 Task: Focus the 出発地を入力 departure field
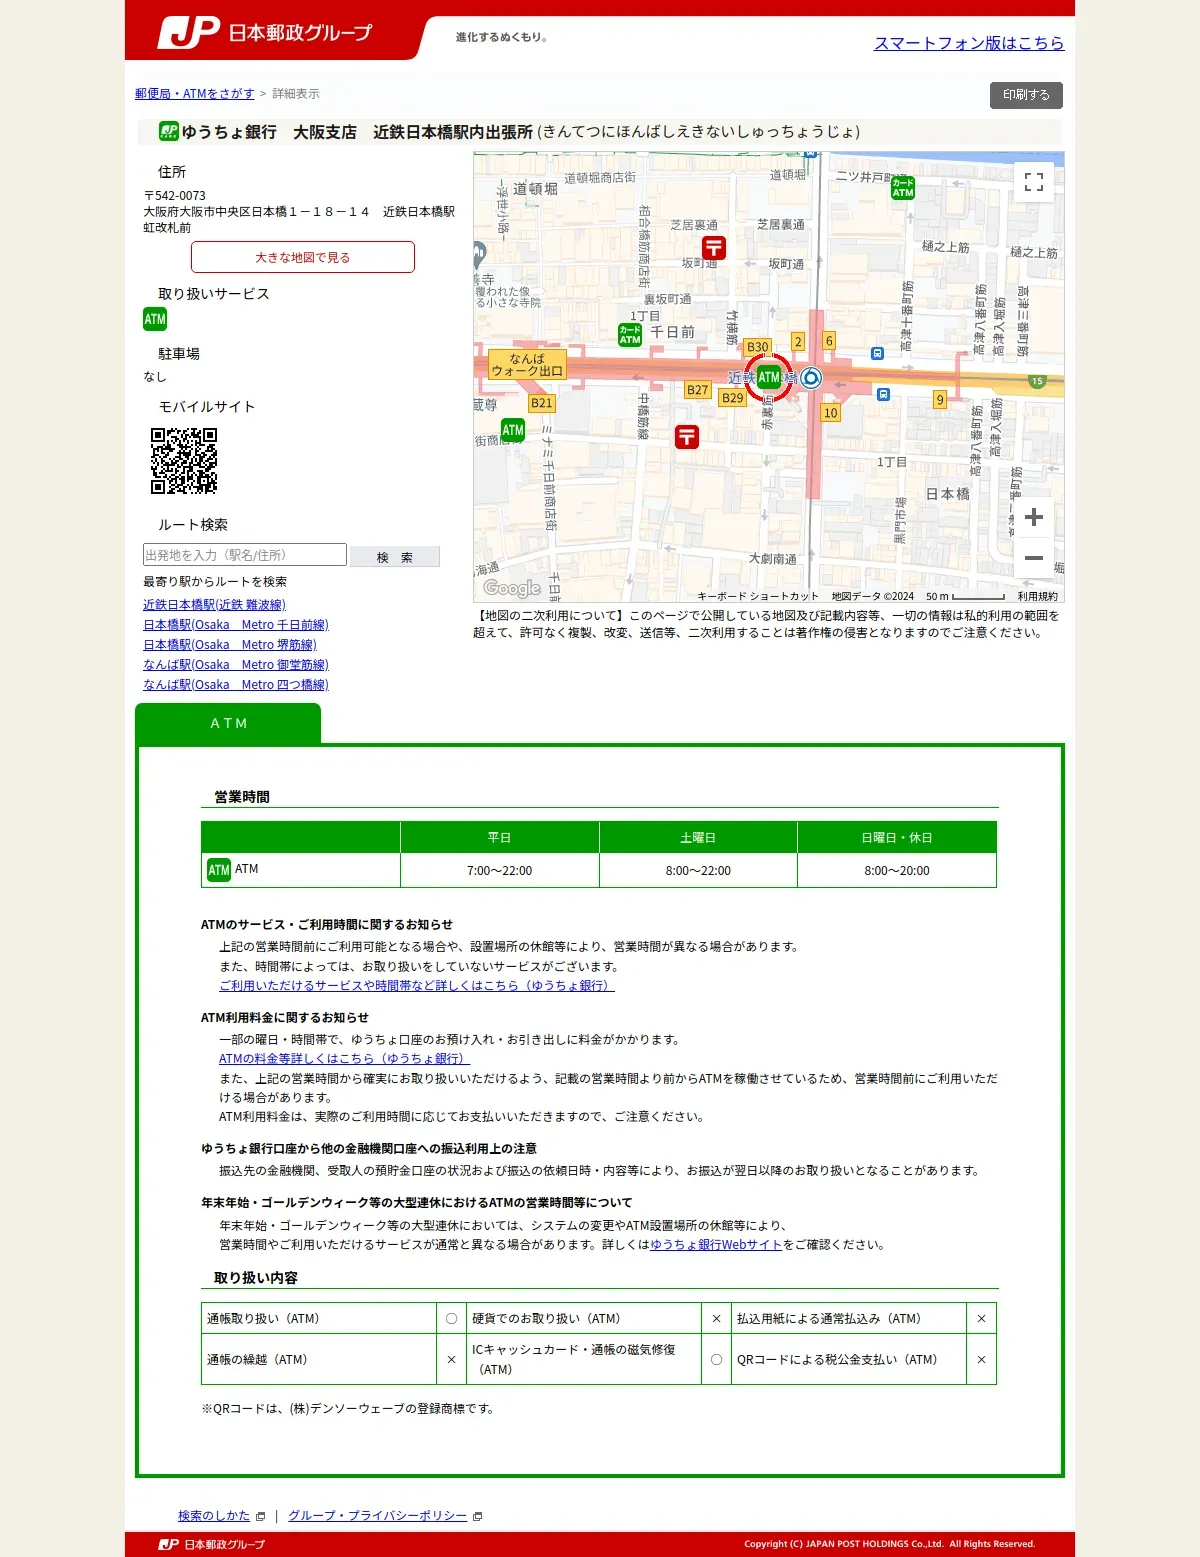coord(245,555)
